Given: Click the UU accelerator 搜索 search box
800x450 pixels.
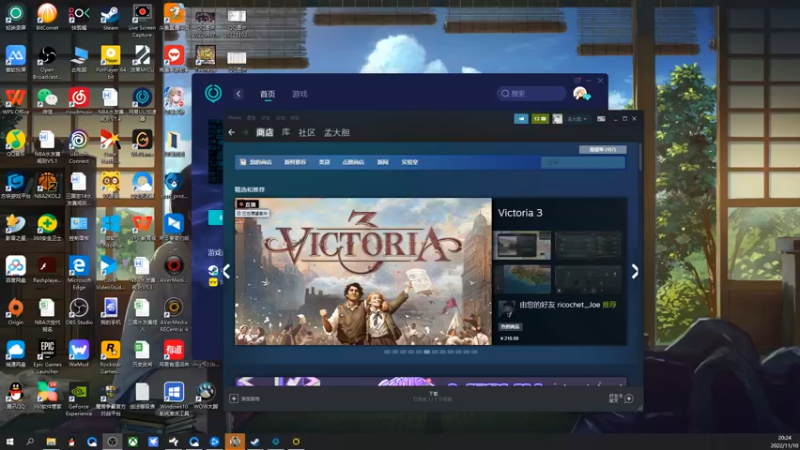Looking at the screenshot, I should 531,93.
